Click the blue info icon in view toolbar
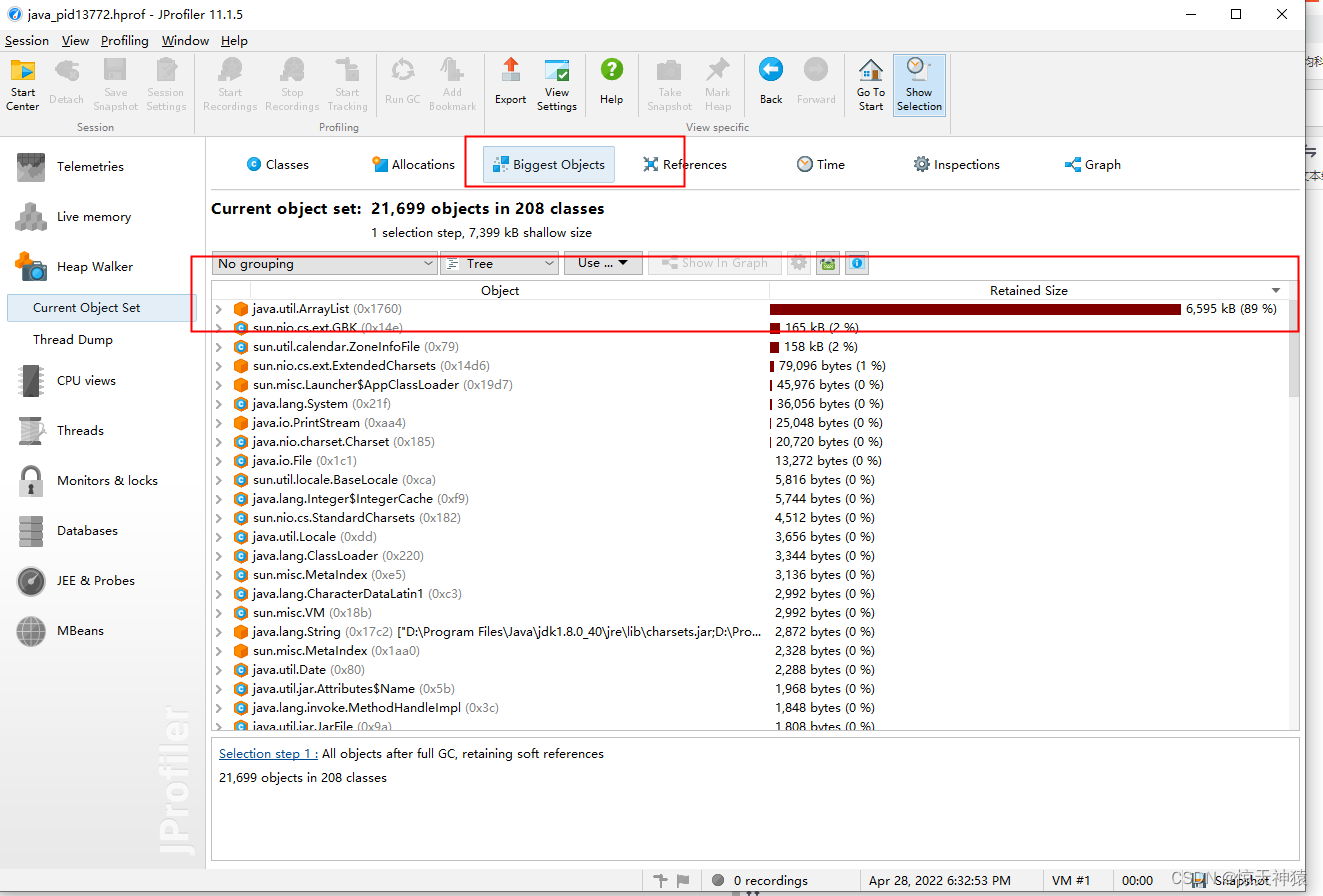Image resolution: width=1323 pixels, height=896 pixels. [856, 264]
